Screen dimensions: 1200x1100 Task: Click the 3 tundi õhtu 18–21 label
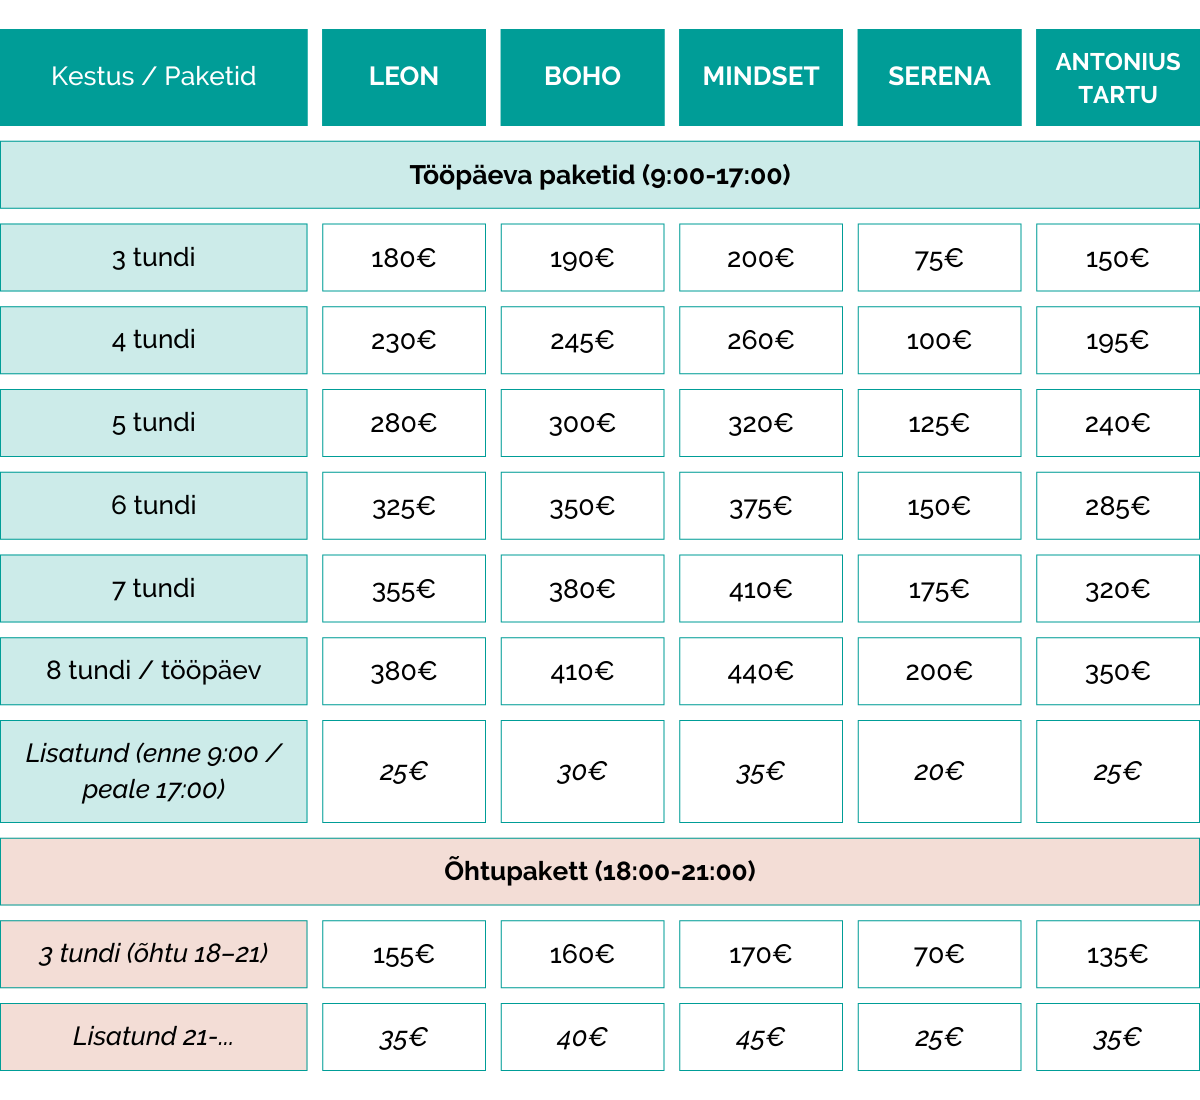(x=154, y=954)
